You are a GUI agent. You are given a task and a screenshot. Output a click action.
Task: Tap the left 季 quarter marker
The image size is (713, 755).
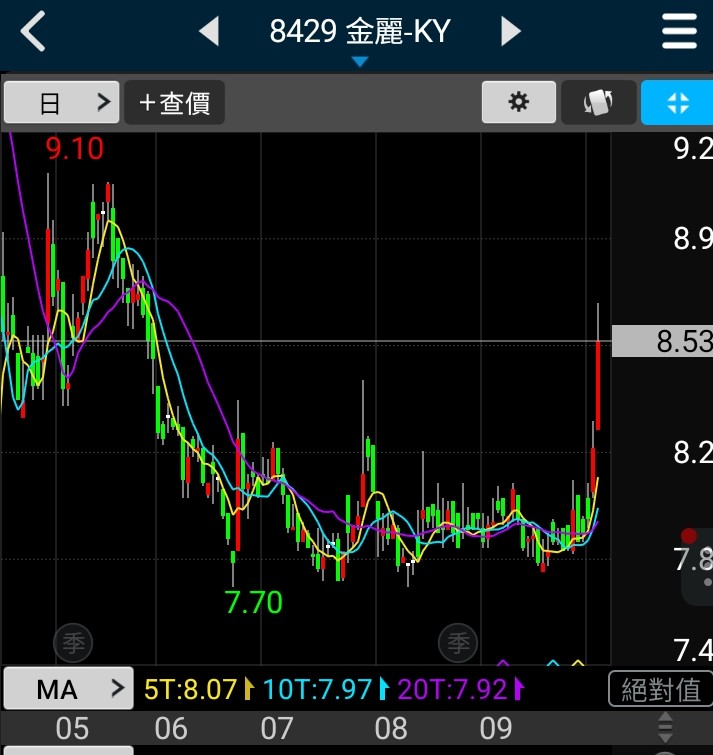click(73, 643)
